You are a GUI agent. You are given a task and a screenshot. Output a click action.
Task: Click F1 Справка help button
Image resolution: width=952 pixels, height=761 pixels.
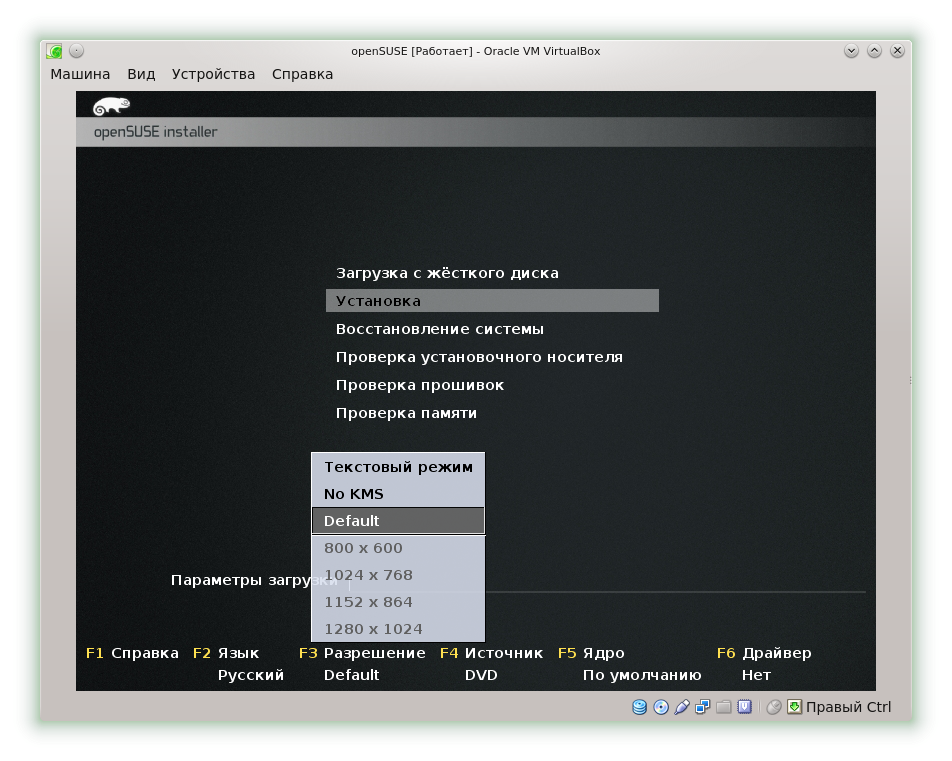(x=132, y=654)
